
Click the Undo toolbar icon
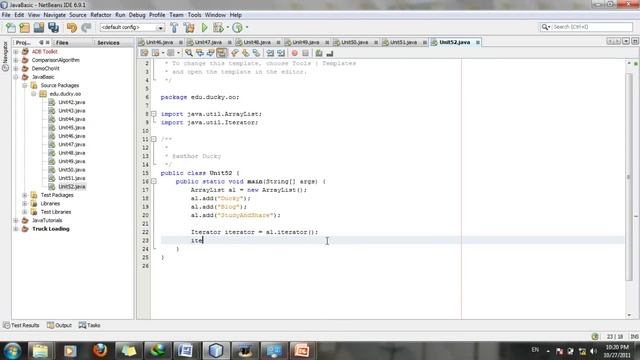click(72, 27)
